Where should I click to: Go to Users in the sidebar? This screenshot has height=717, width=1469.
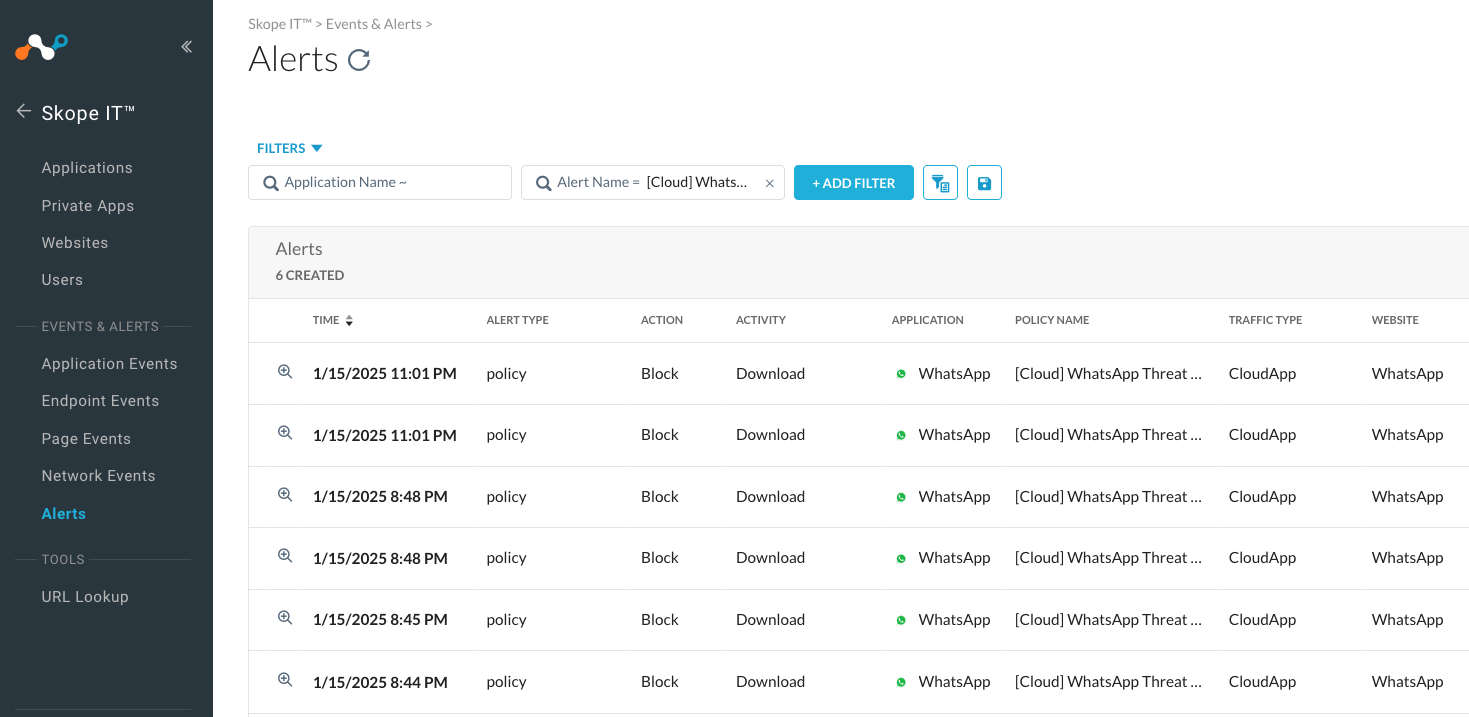tap(62, 280)
